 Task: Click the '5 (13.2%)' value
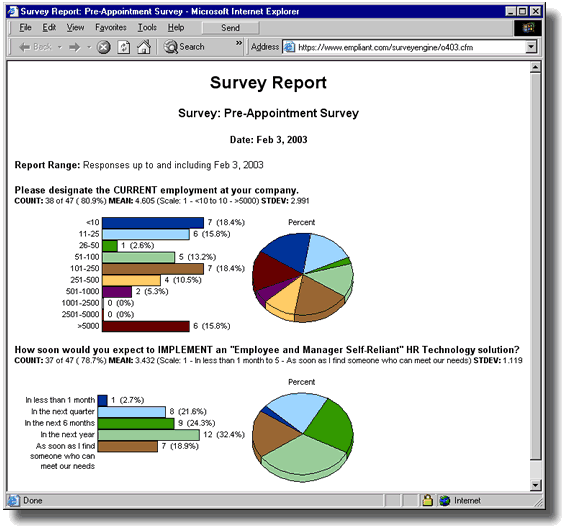pyautogui.click(x=197, y=257)
